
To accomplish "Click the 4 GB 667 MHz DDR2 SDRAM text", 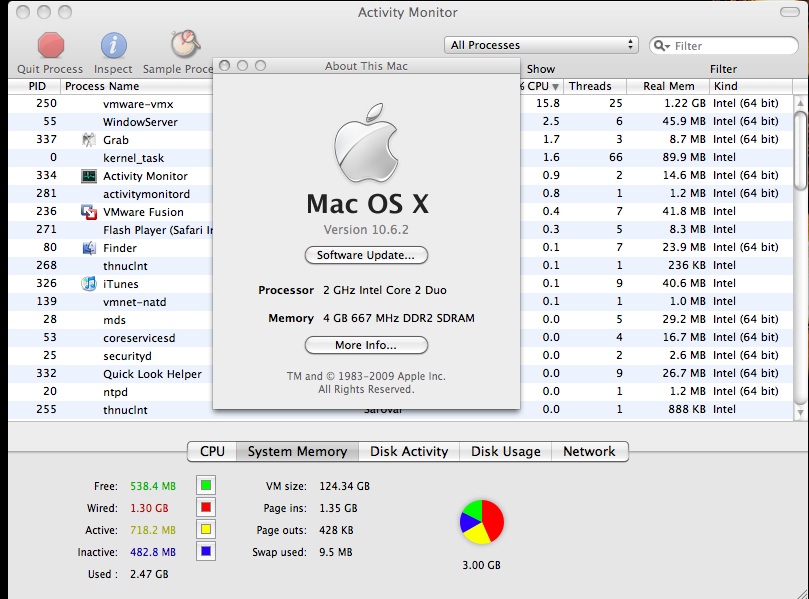I will click(399, 318).
